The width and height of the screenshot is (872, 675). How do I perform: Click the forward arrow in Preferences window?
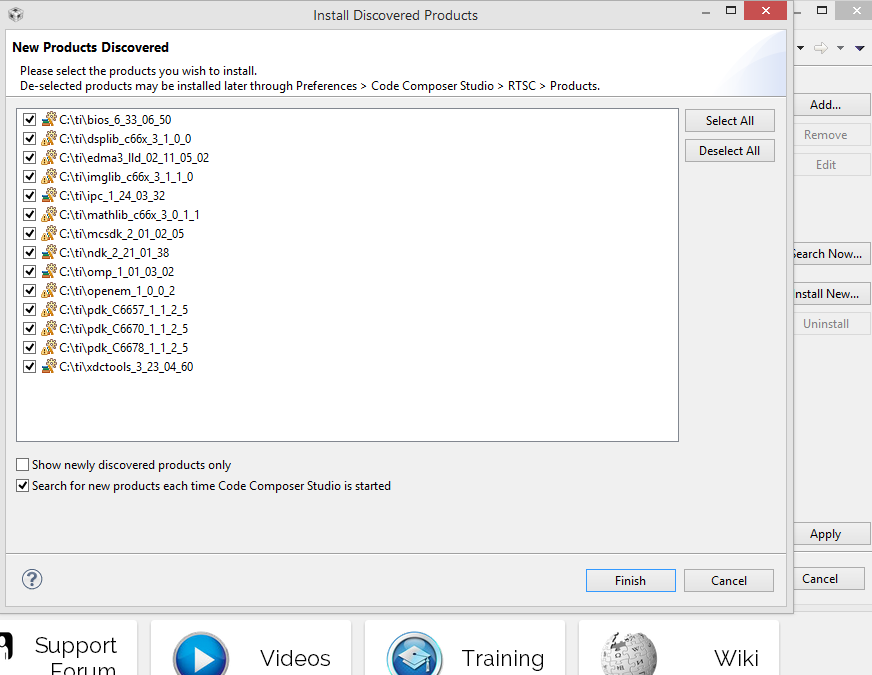coord(820,48)
